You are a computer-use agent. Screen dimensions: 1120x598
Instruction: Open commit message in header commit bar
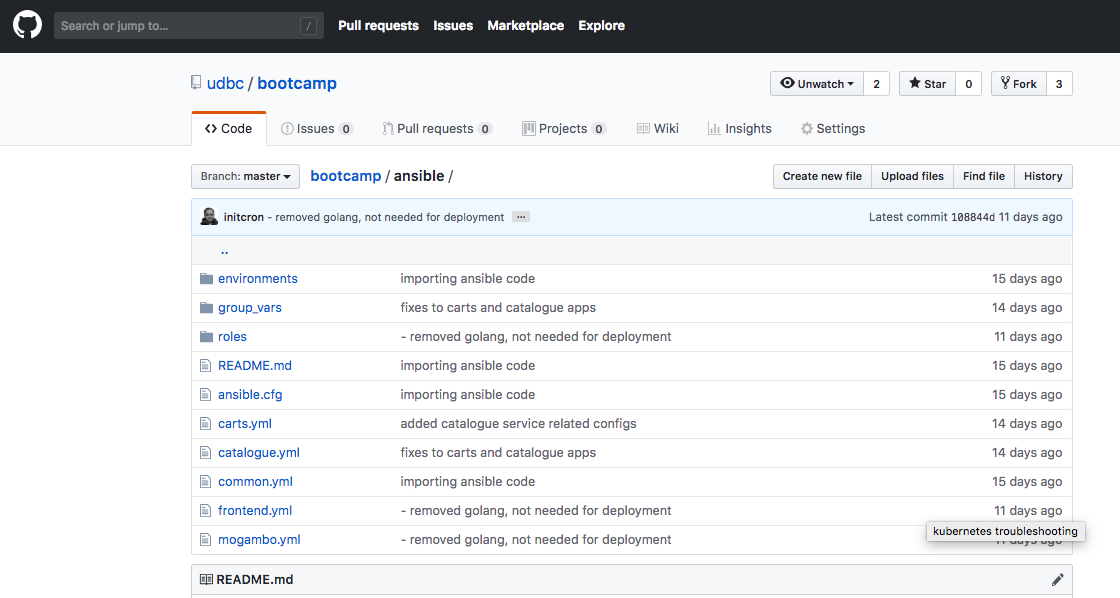[386, 217]
